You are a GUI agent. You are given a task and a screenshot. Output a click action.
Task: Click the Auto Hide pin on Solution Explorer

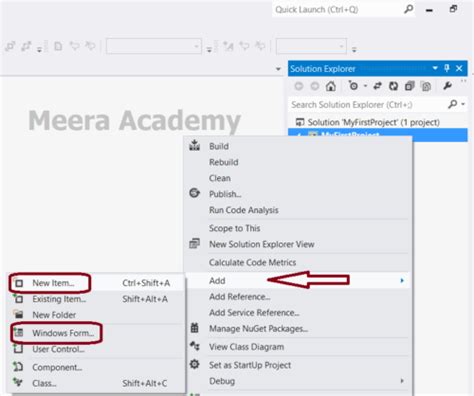(x=447, y=68)
